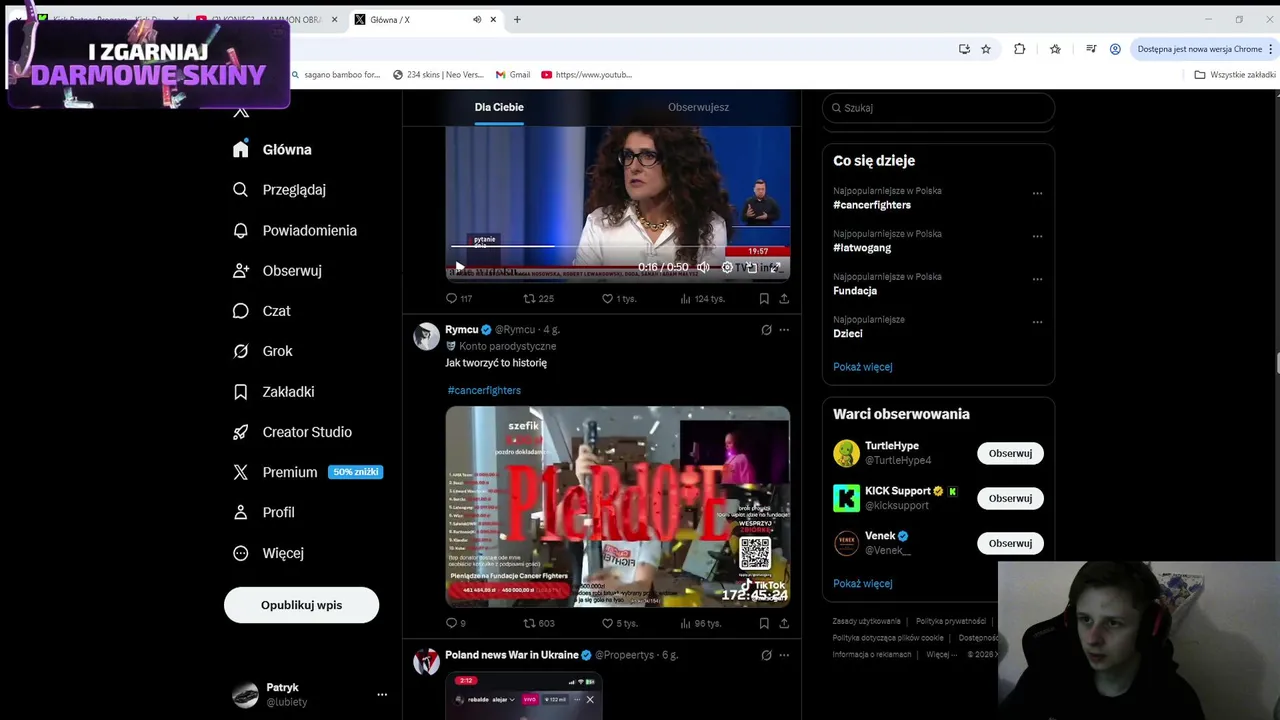1280x720 pixels.
Task: Follow TurtleHype with Obserwuj button
Action: (x=1010, y=453)
